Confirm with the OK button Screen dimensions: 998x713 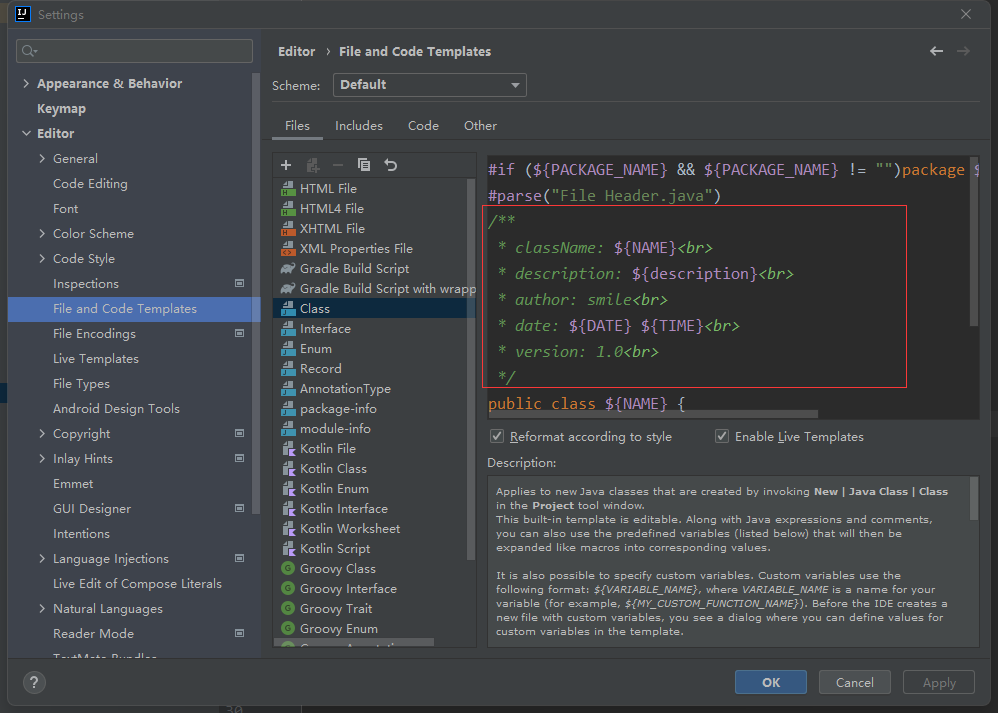click(x=771, y=682)
